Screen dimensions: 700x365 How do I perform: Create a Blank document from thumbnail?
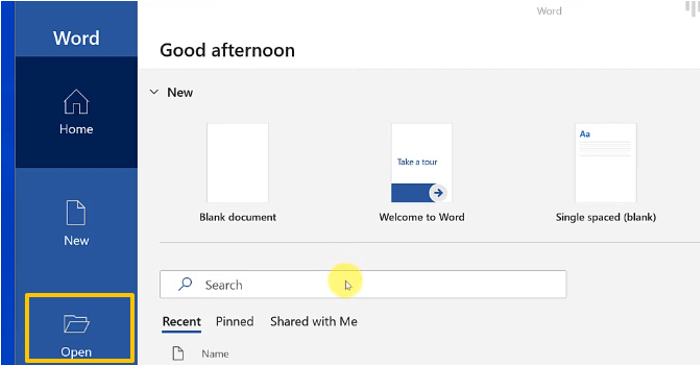[238, 163]
